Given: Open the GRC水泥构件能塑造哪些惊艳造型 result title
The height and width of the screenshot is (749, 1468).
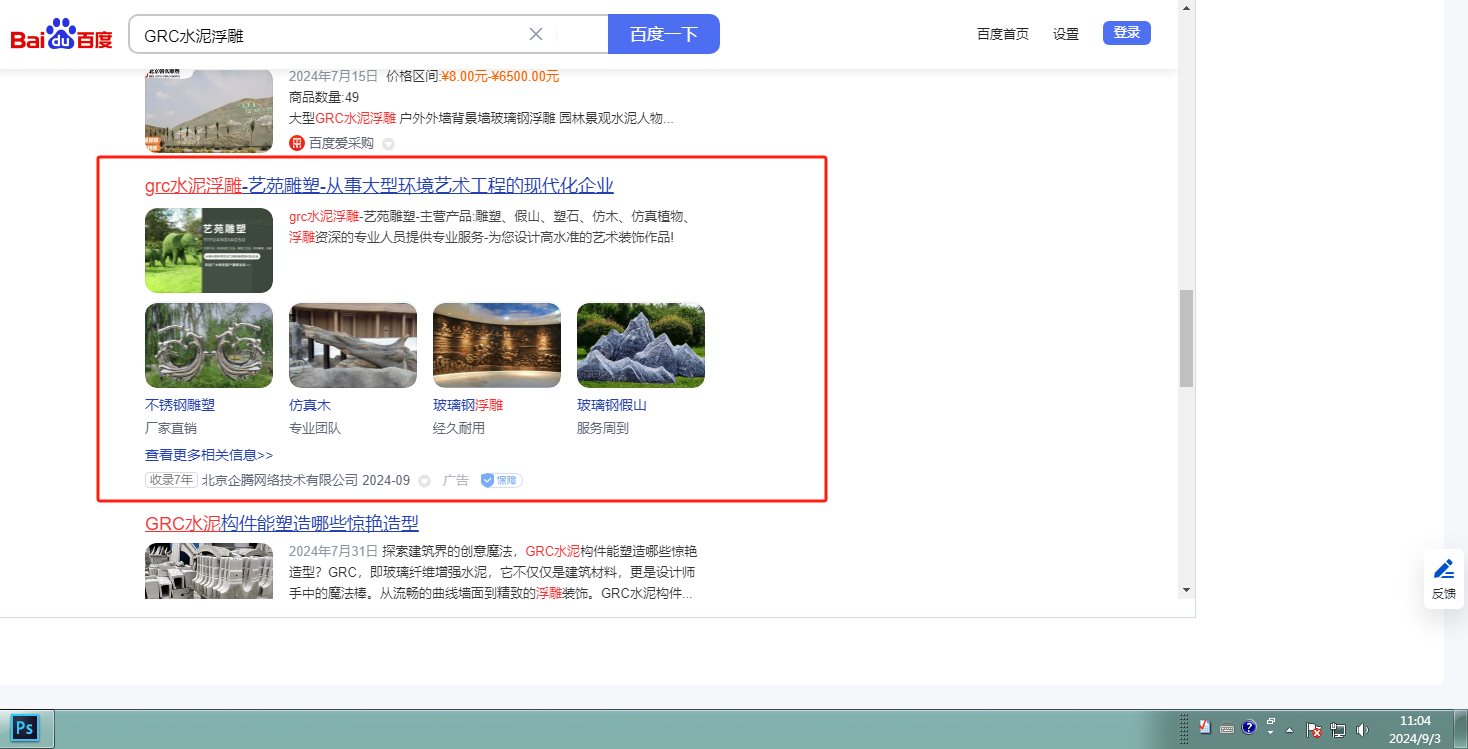Looking at the screenshot, I should [282, 523].
